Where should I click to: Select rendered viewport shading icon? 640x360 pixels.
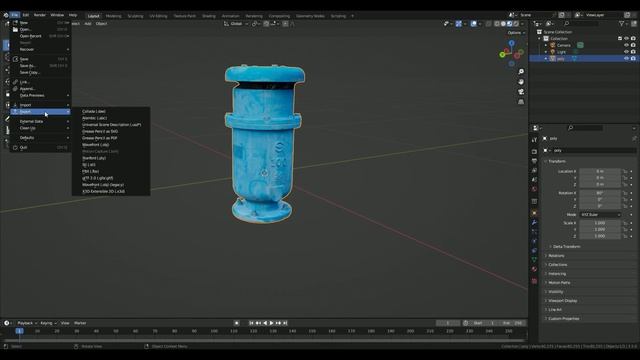tap(516, 24)
